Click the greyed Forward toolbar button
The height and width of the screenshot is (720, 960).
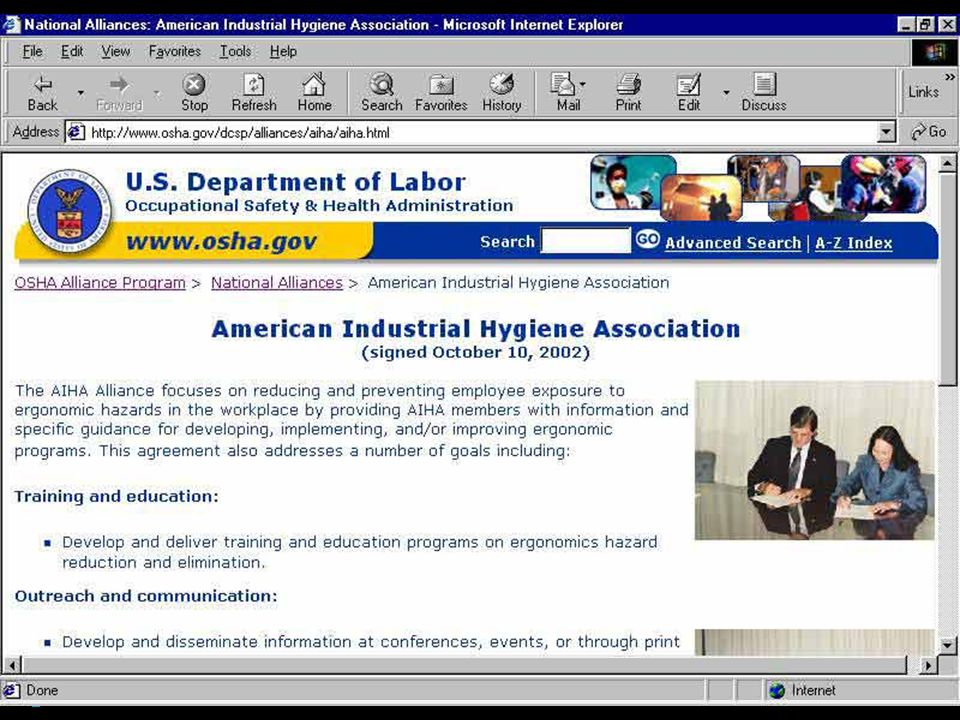click(119, 92)
